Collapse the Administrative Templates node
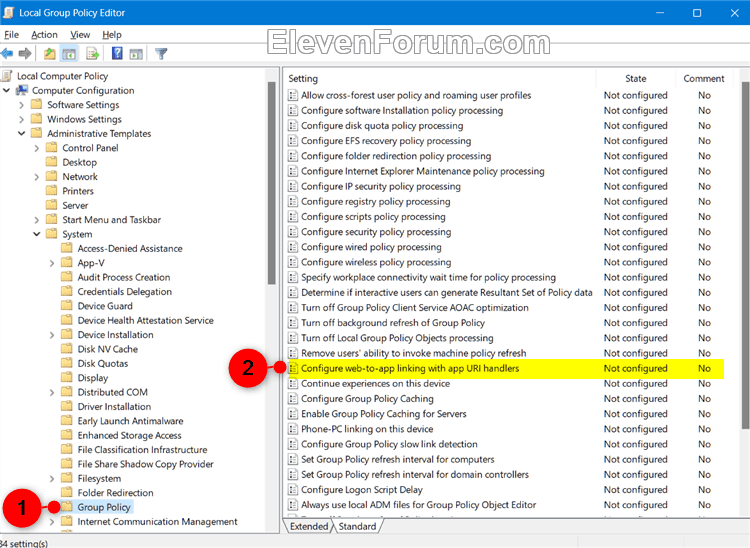The width and height of the screenshot is (750, 548). click(22, 133)
